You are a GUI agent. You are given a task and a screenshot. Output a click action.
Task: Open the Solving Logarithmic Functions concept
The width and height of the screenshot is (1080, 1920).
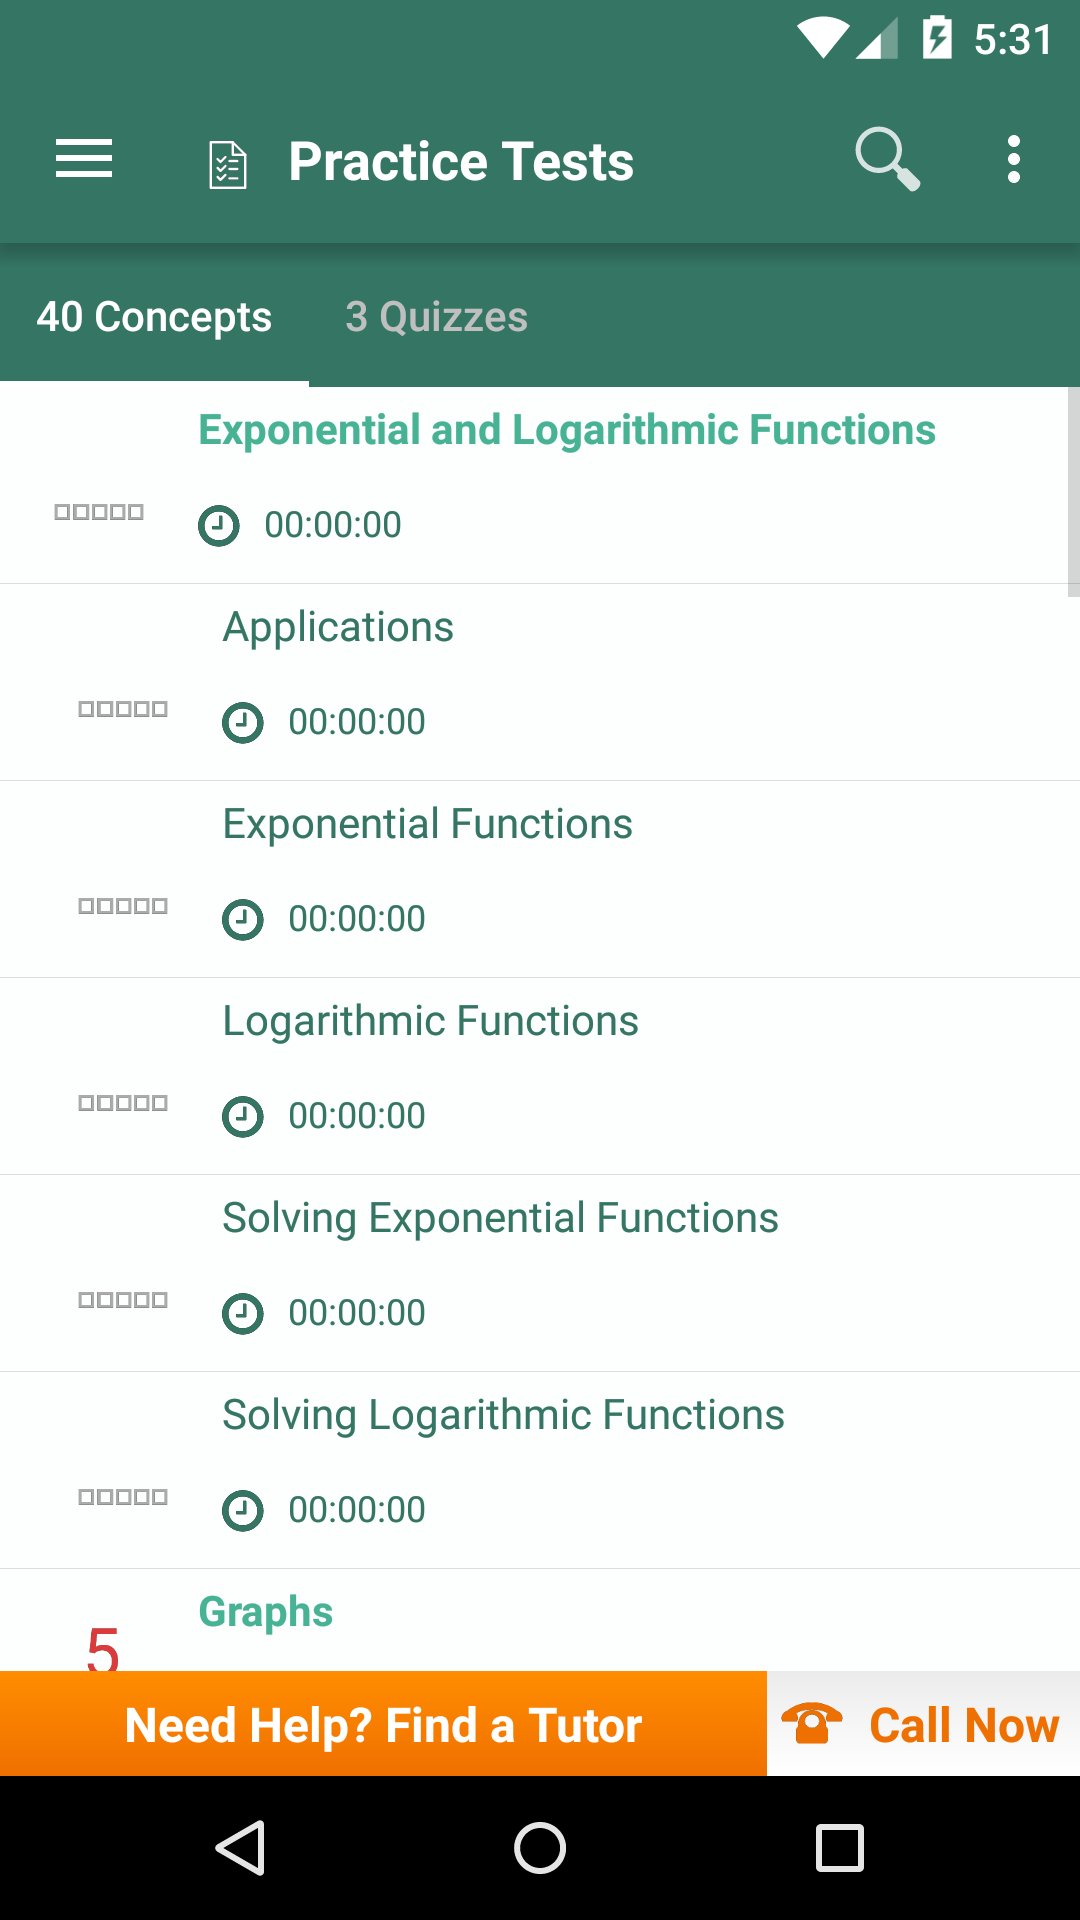[x=503, y=1415]
